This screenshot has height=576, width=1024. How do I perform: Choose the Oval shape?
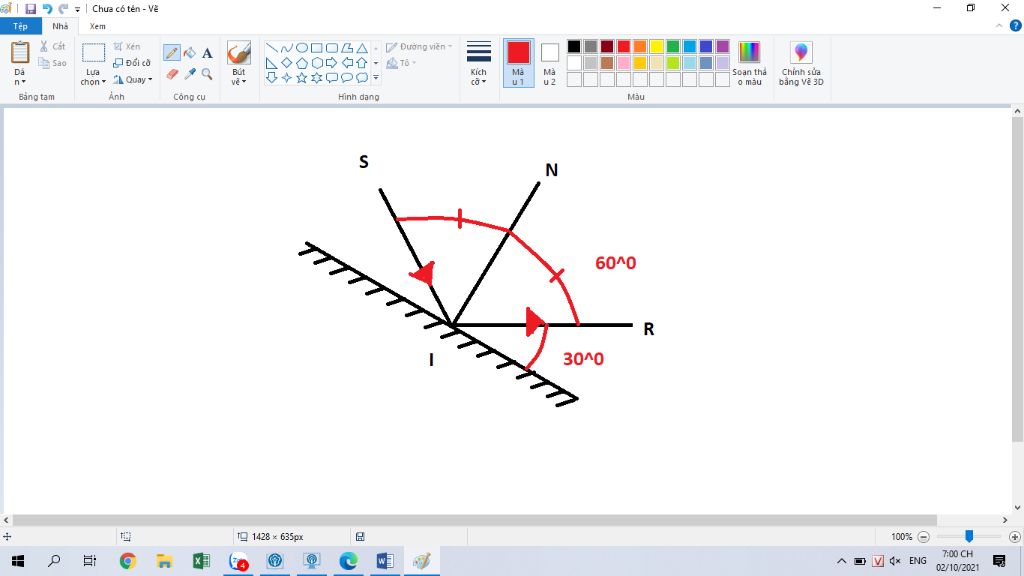point(302,48)
